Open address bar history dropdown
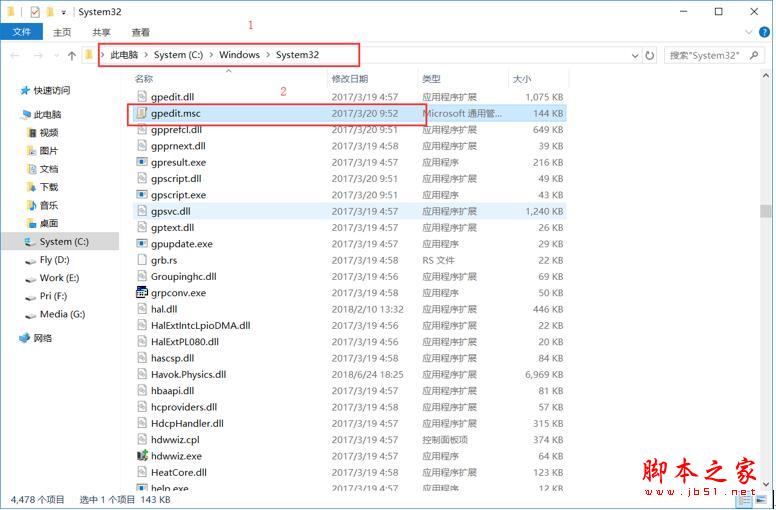The image size is (776, 510). pos(635,56)
